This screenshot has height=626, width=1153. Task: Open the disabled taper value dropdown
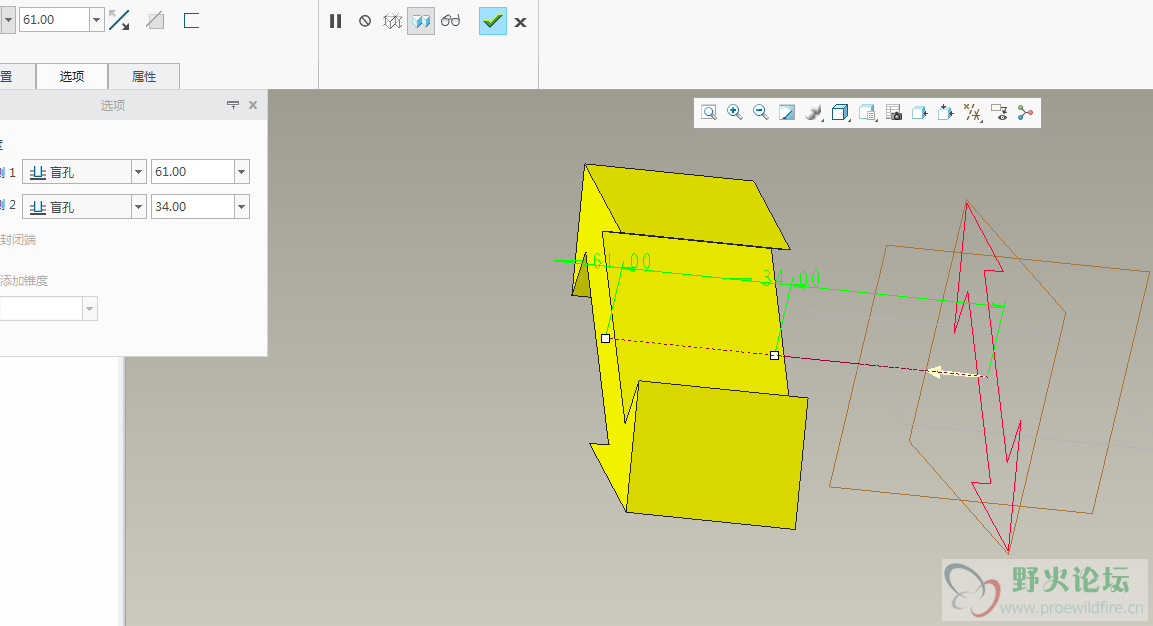[x=90, y=308]
